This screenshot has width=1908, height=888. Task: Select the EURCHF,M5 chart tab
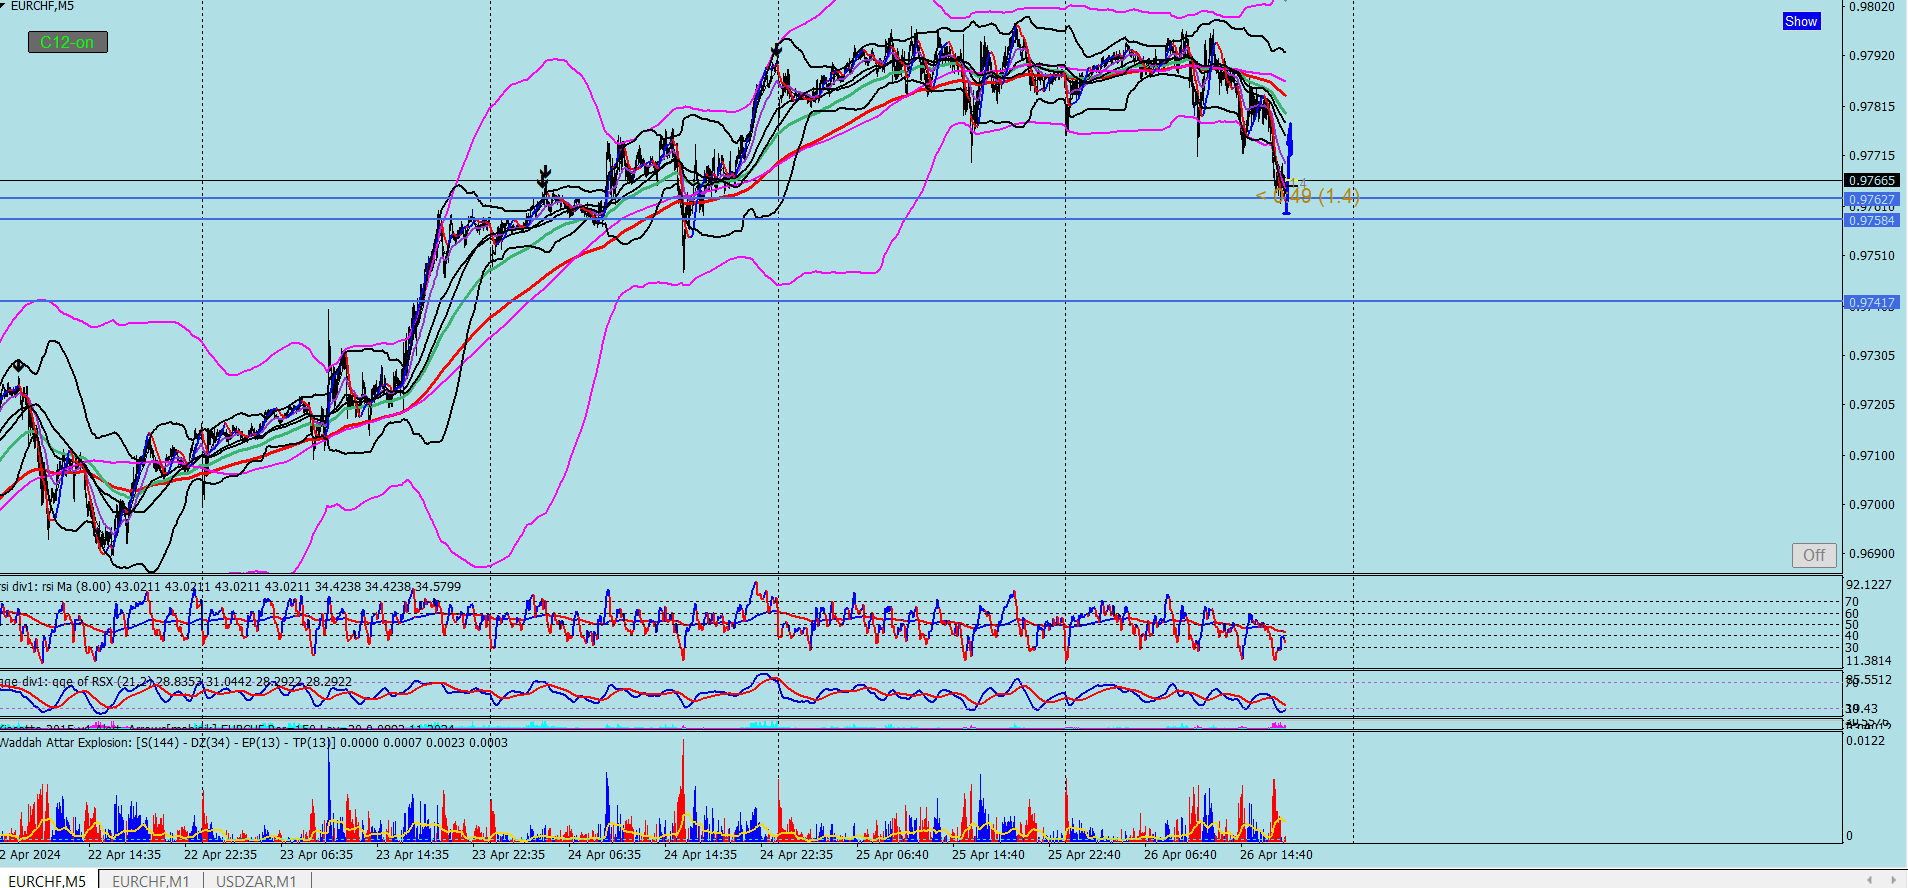[x=47, y=880]
